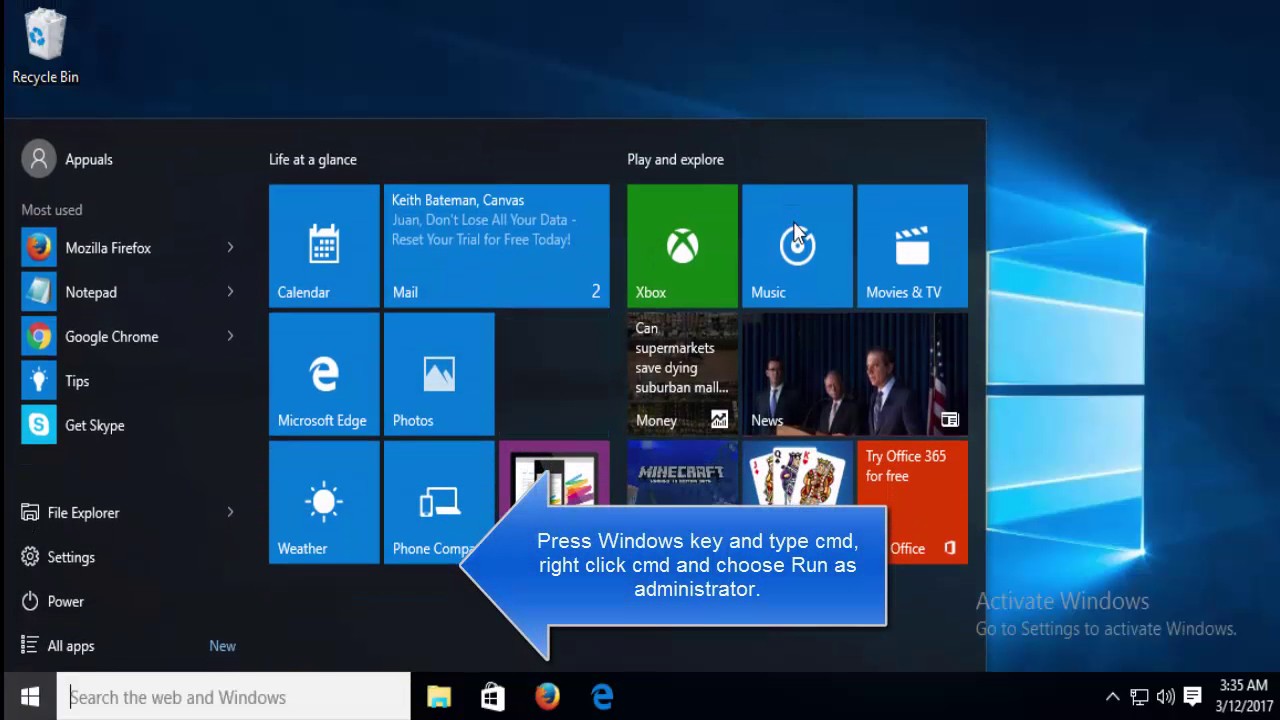Launch Edge from the taskbar
The height and width of the screenshot is (720, 1280).
coord(602,697)
